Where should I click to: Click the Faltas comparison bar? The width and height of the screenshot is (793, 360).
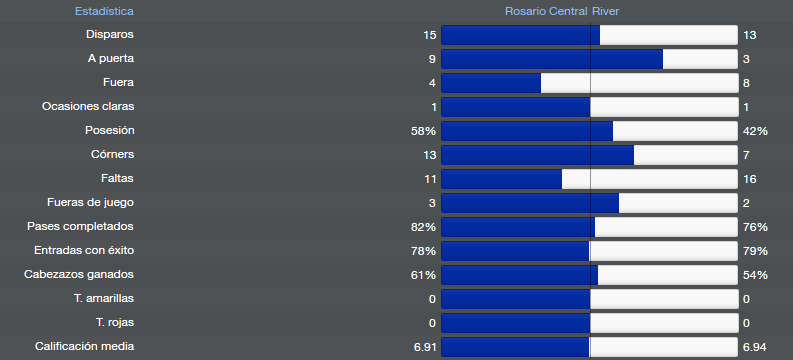(589, 179)
